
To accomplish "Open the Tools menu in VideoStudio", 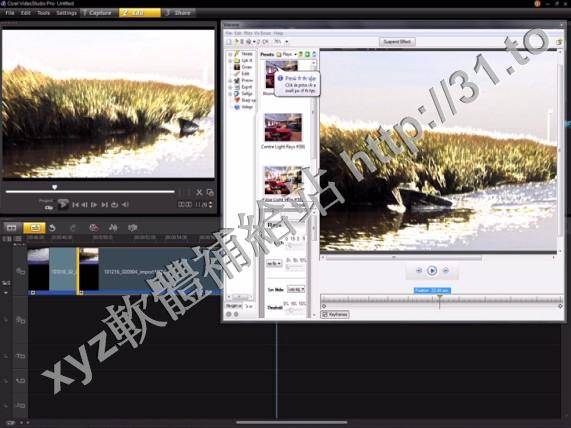I will point(43,13).
